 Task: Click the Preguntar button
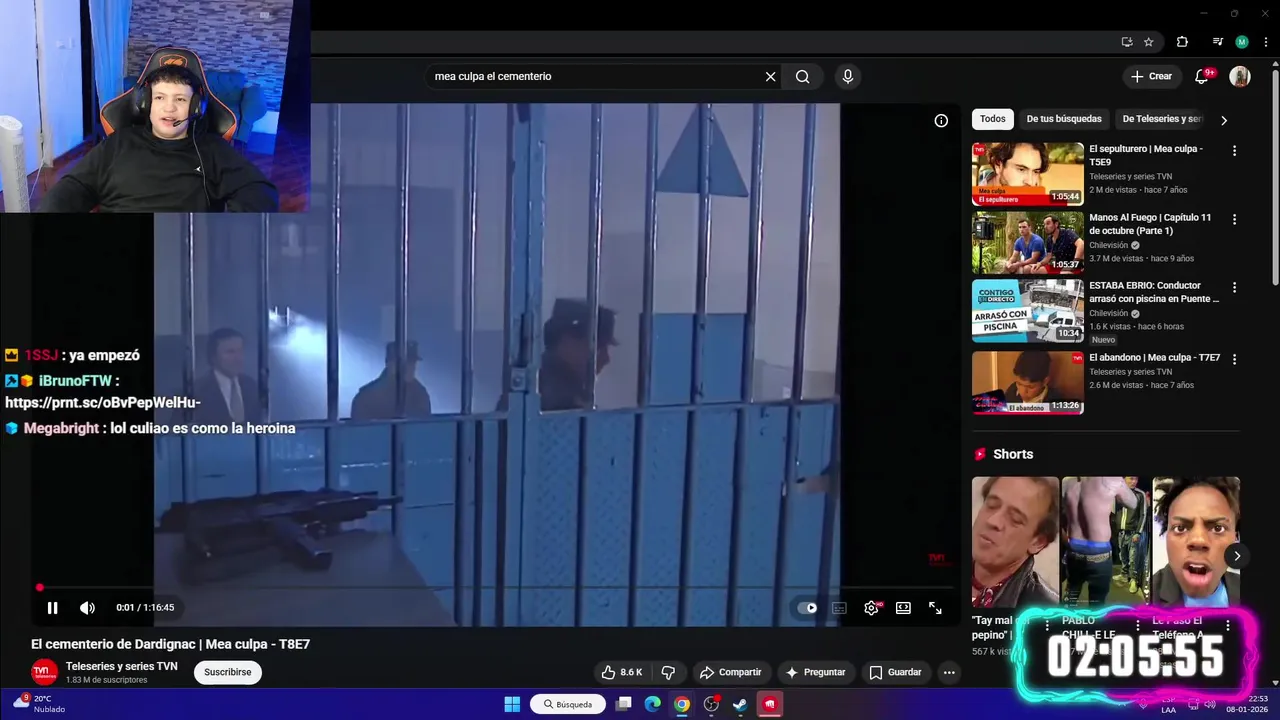pos(816,672)
